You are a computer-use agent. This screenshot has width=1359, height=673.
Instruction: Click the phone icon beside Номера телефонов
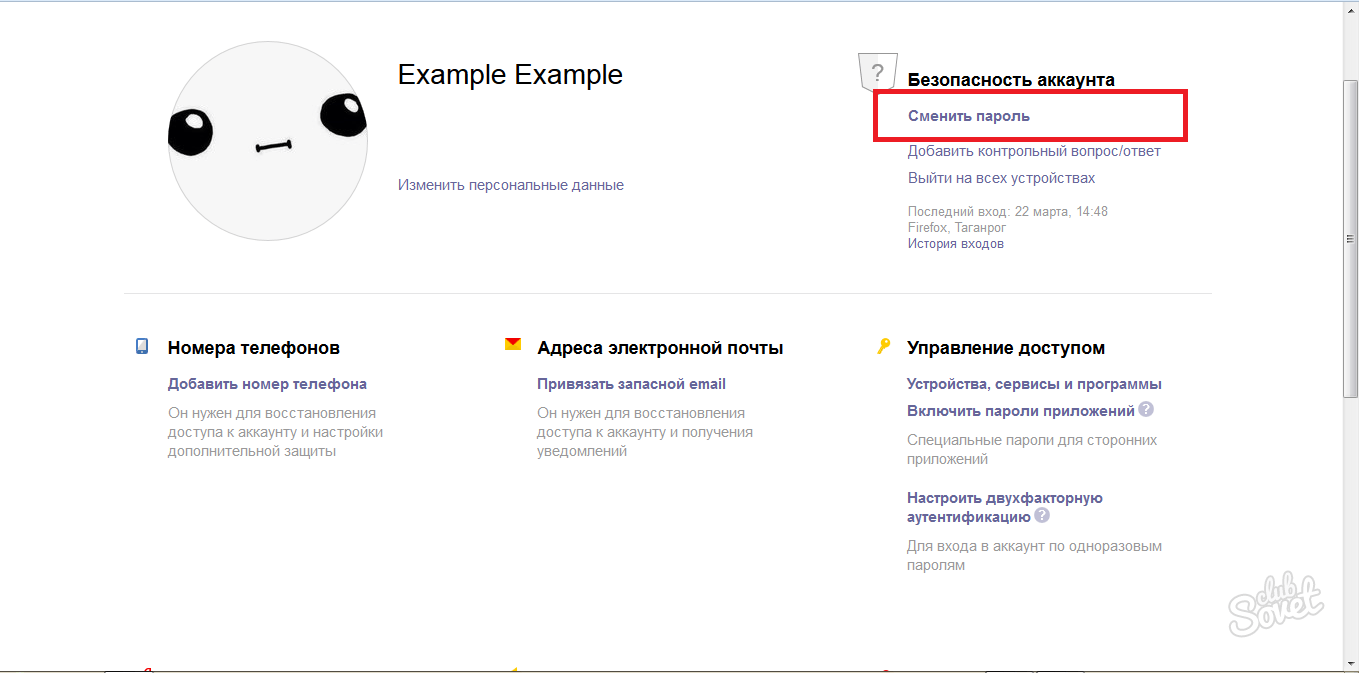[x=142, y=346]
